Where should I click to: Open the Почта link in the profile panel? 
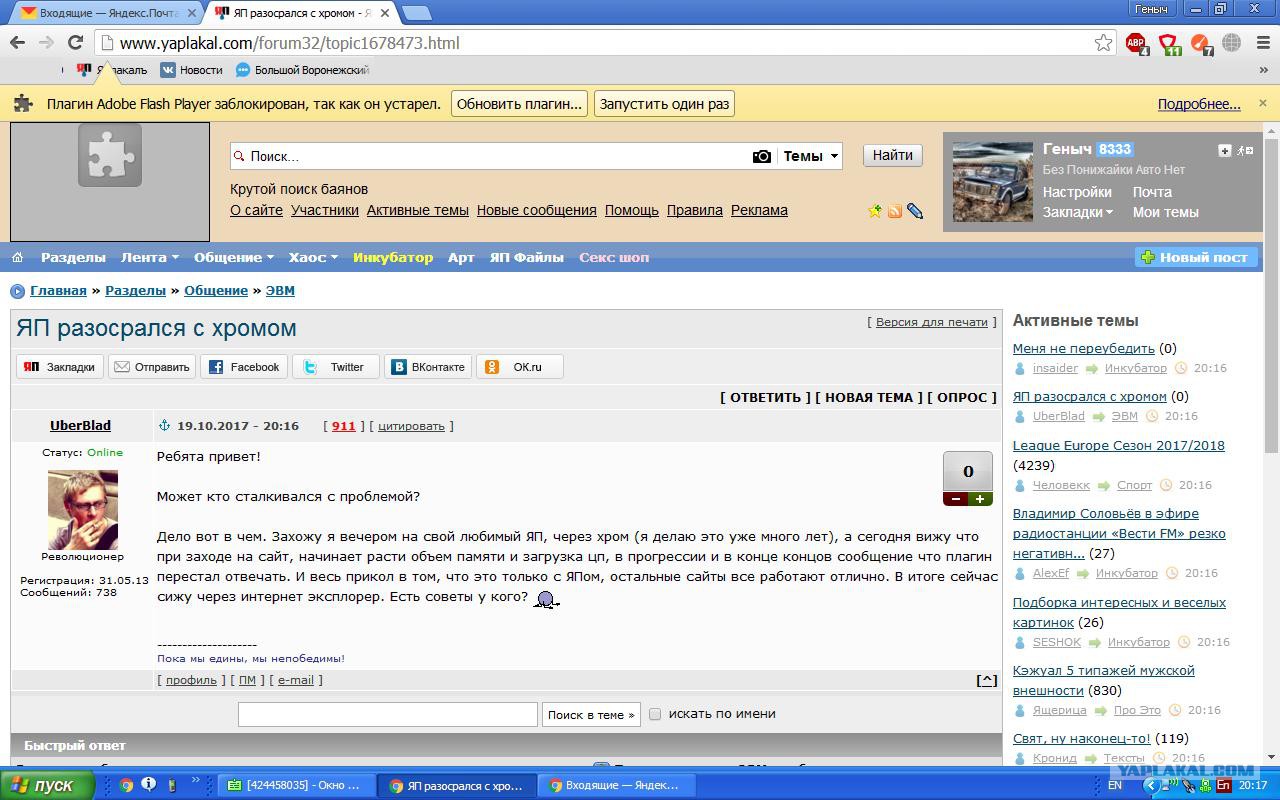coord(1152,192)
